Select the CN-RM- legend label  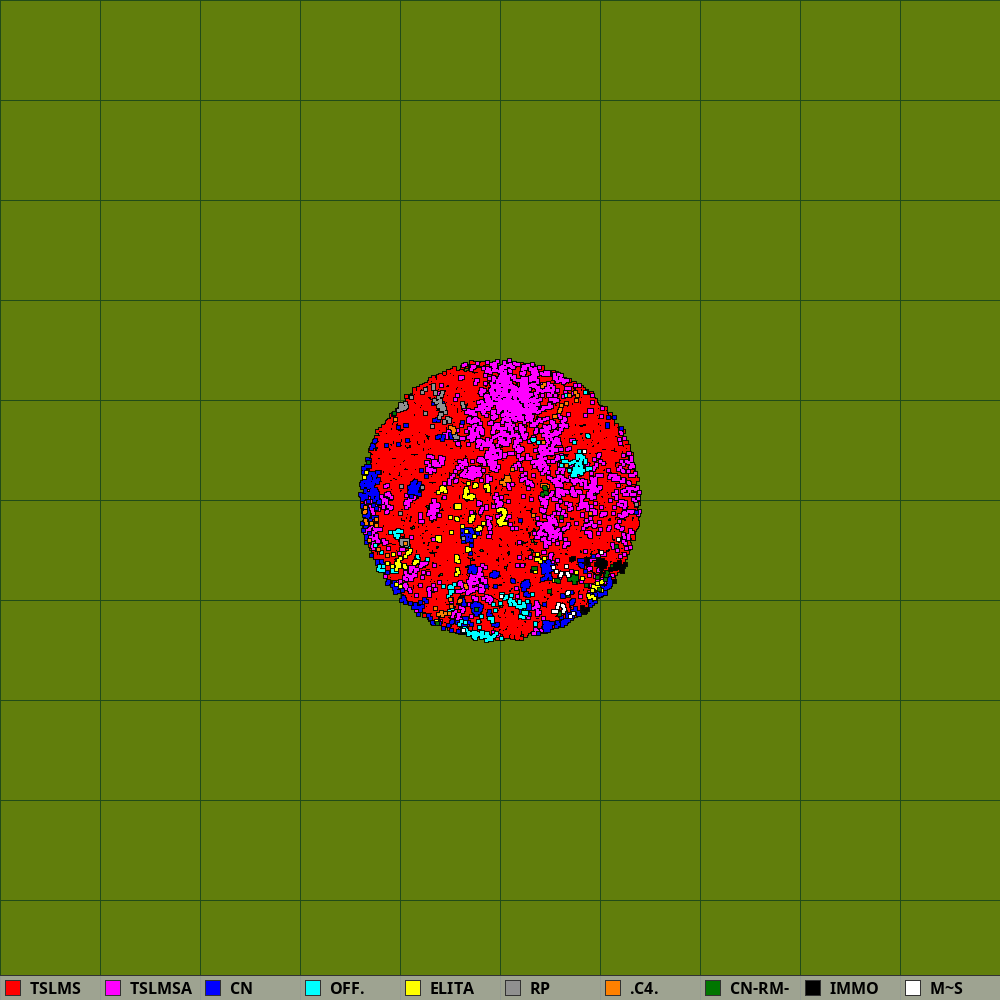(760, 989)
